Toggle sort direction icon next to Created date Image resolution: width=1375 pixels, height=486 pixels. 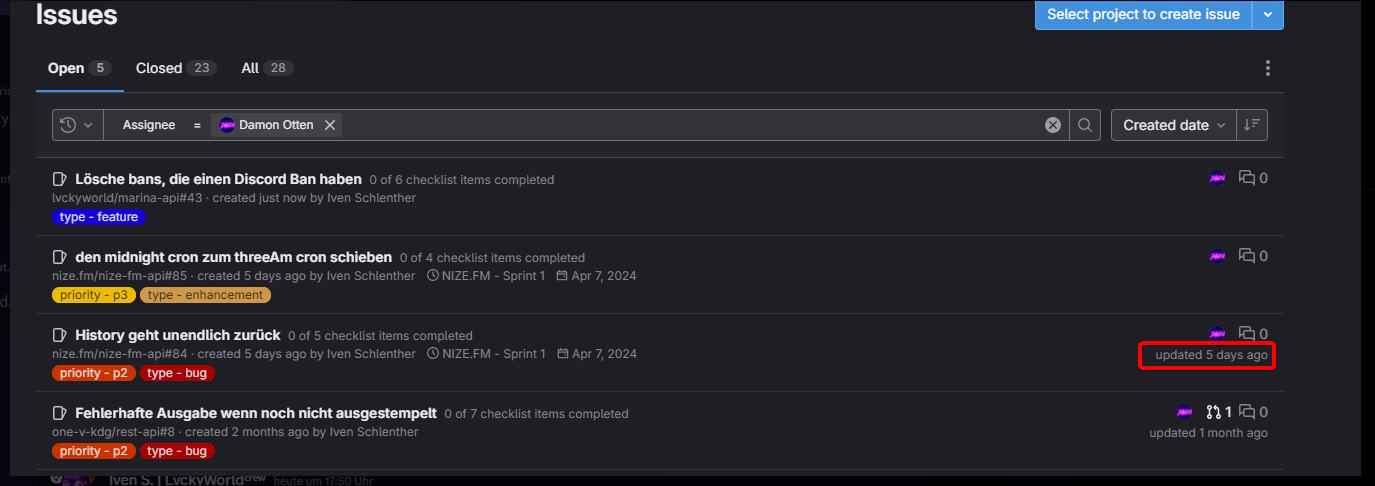[1252, 125]
